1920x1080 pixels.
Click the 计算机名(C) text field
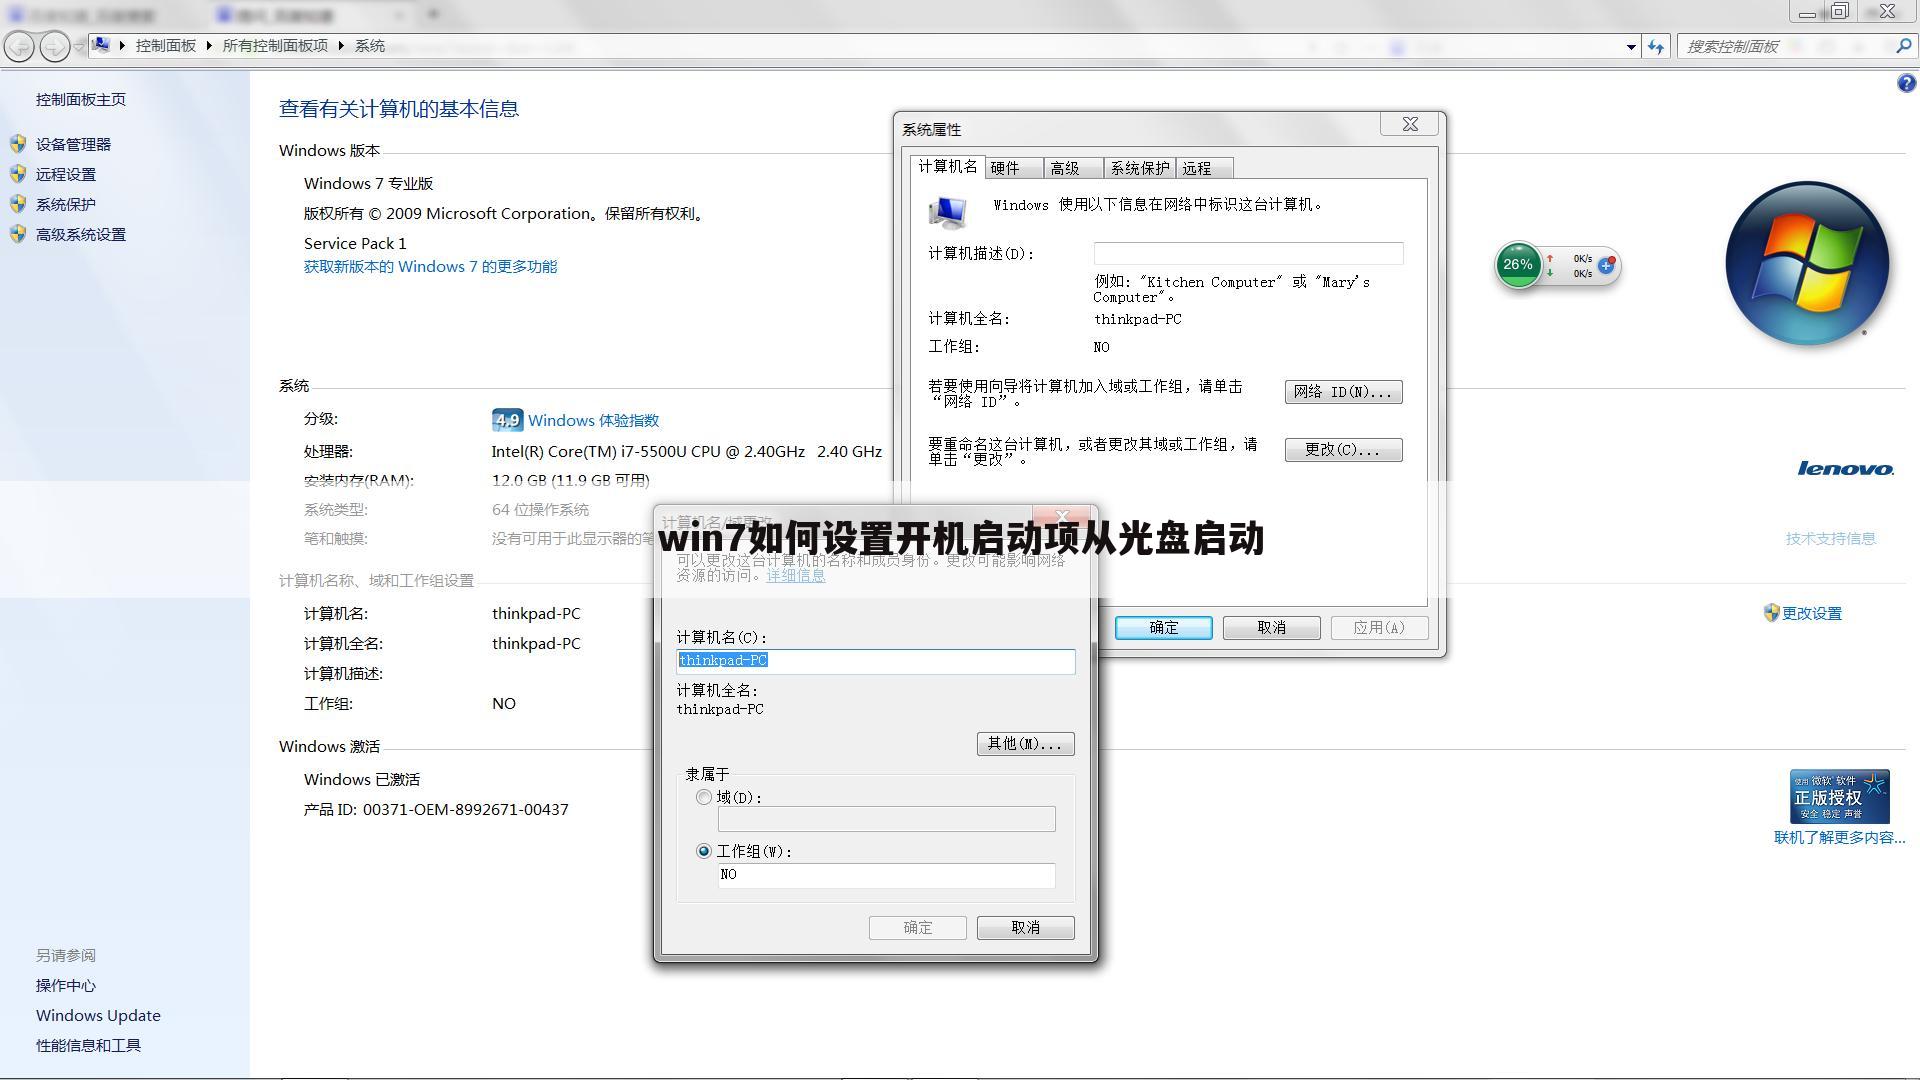pyautogui.click(x=876, y=660)
